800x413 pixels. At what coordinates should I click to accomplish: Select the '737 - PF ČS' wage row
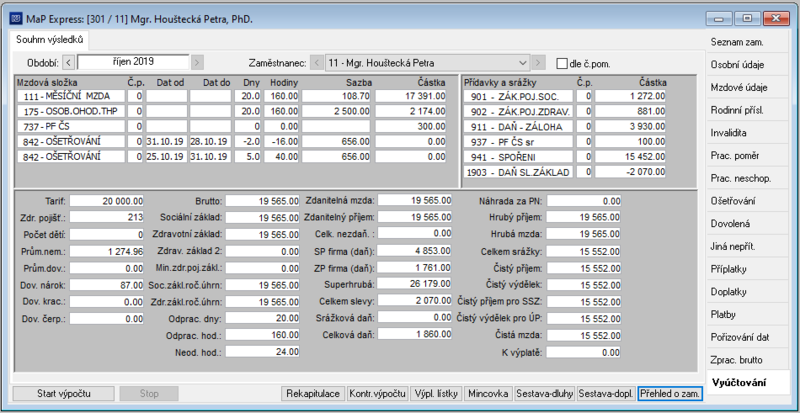click(x=232, y=126)
